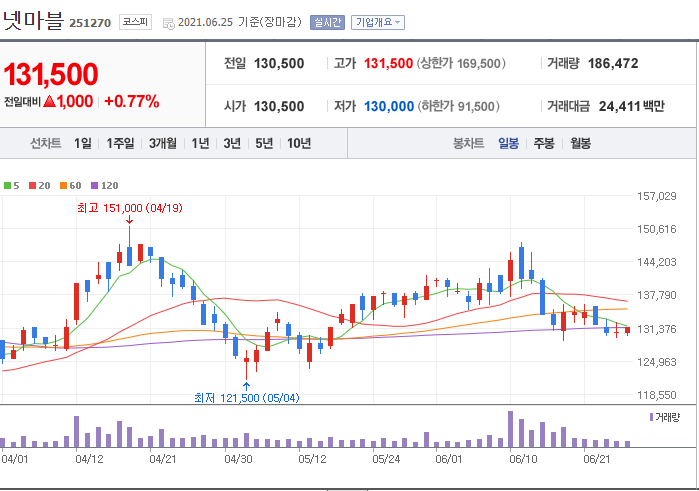Click the 넷마블 stock name heading

33,20
